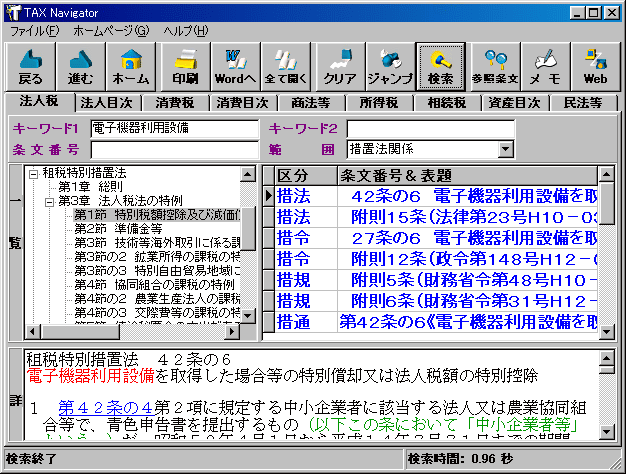Collapse the 第3章 法人税法の特例 node
This screenshot has width=626, height=474.
pos(50,202)
